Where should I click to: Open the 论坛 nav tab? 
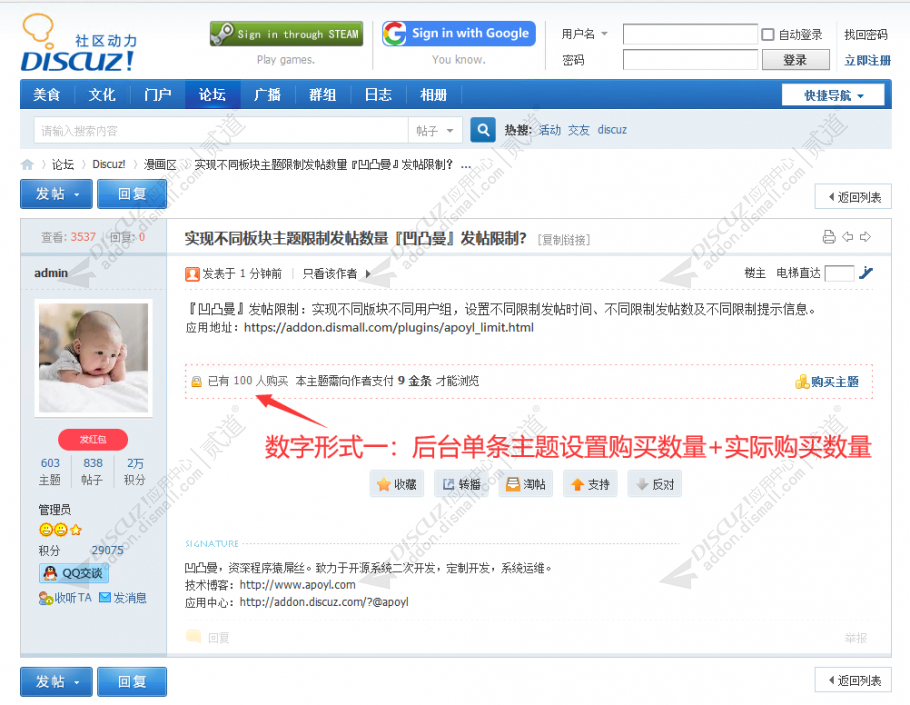(x=212, y=95)
